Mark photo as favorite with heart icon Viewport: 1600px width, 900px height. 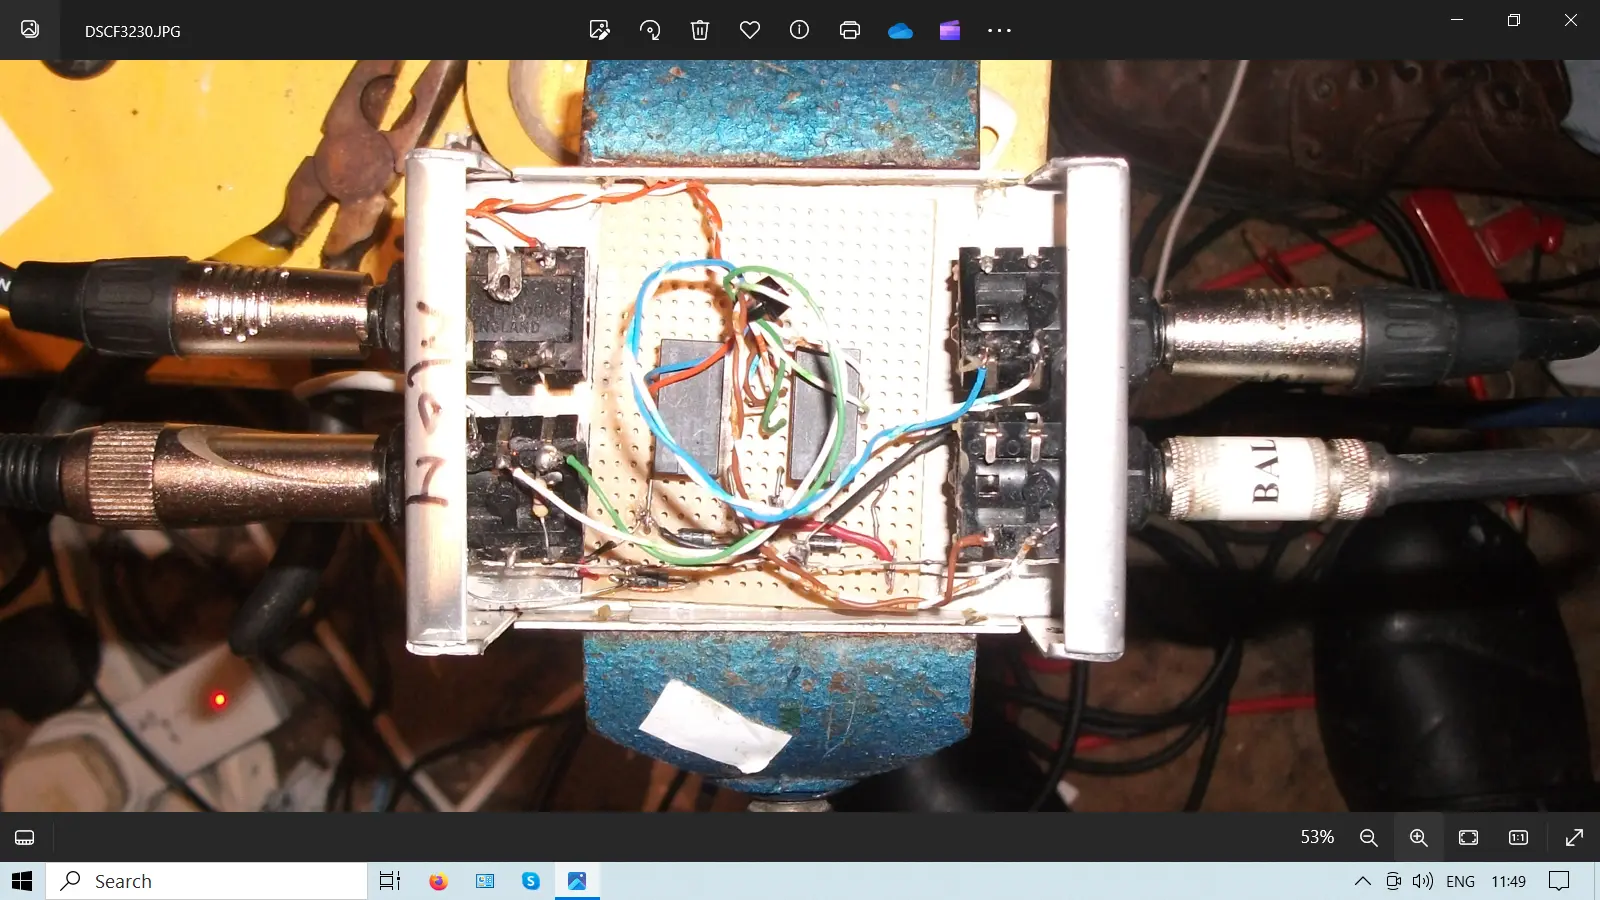click(x=750, y=30)
